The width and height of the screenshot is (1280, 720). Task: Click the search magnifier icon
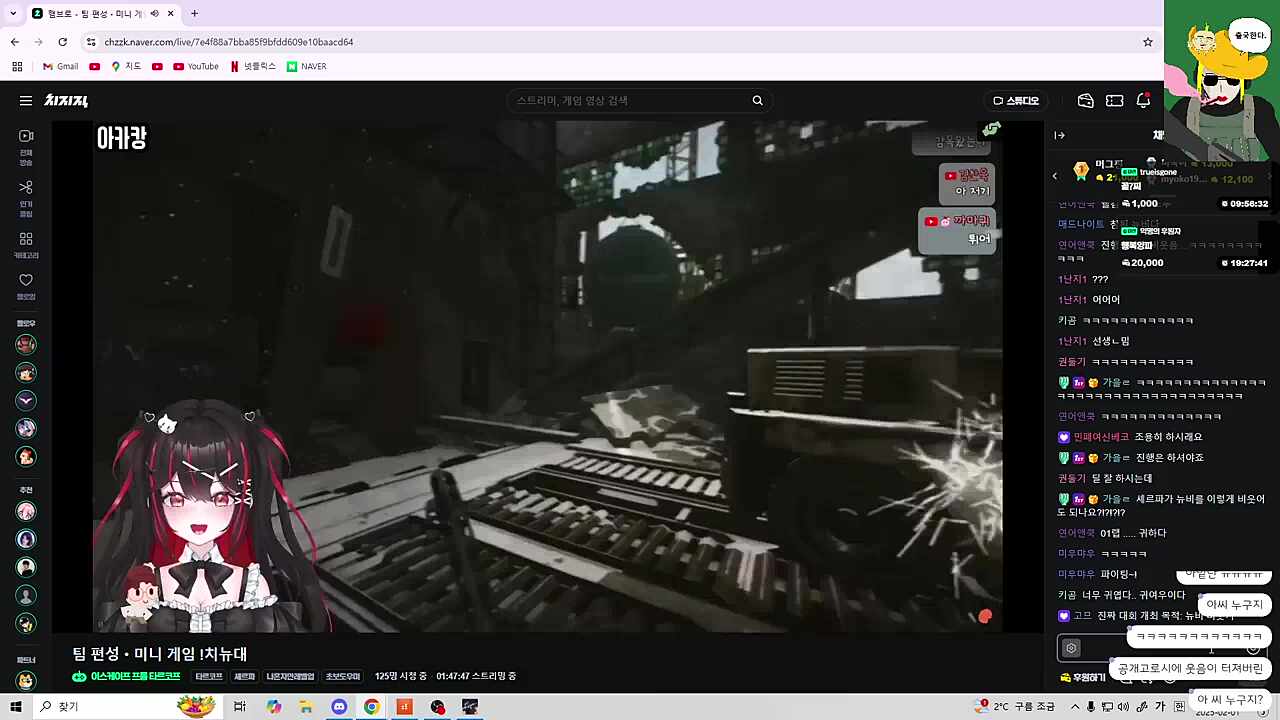(757, 101)
